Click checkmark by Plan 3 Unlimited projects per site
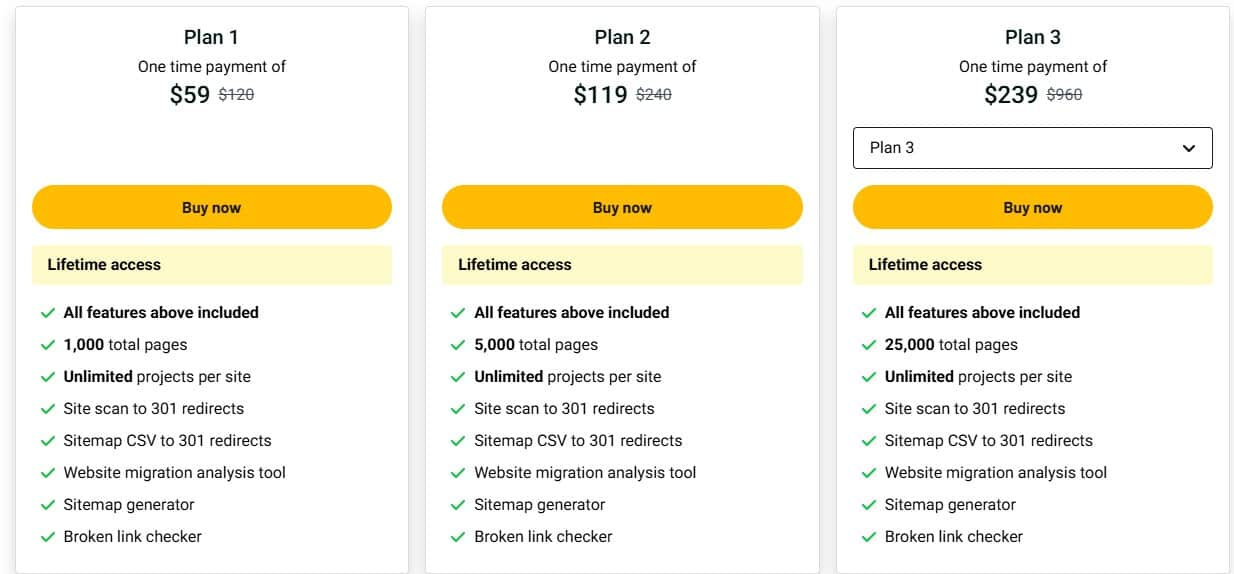The height and width of the screenshot is (574, 1234). pyautogui.click(x=869, y=377)
